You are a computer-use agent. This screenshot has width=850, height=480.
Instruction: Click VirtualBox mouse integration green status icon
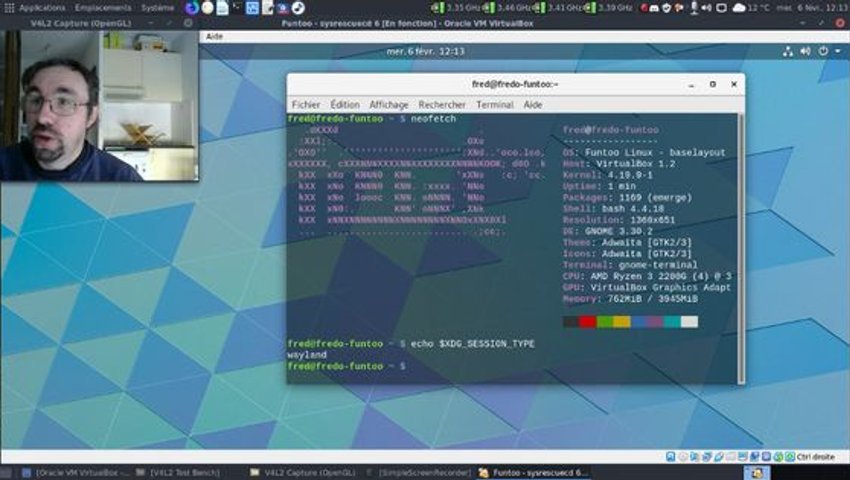(x=778, y=457)
